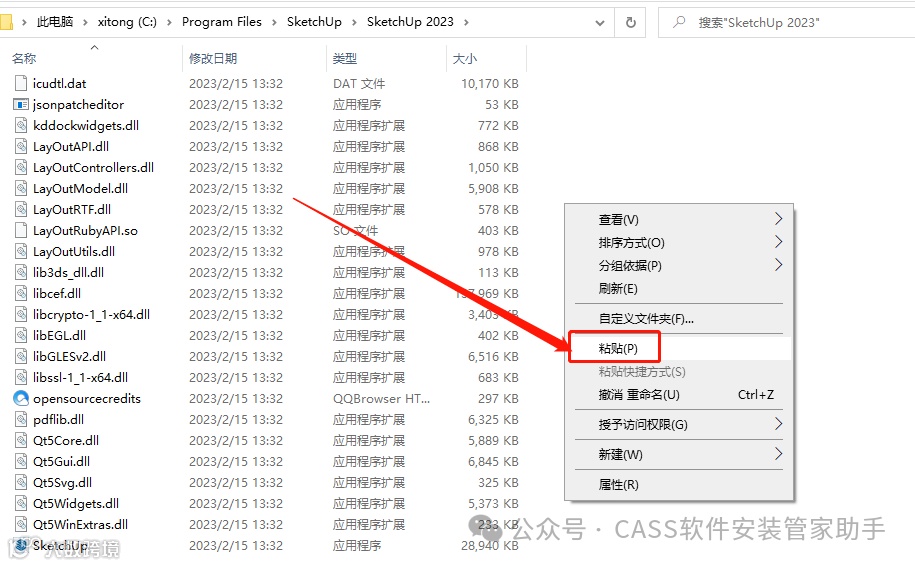Viewport: 915px width, 566px height.
Task: Select the file name libcef.dll
Action: point(57,294)
